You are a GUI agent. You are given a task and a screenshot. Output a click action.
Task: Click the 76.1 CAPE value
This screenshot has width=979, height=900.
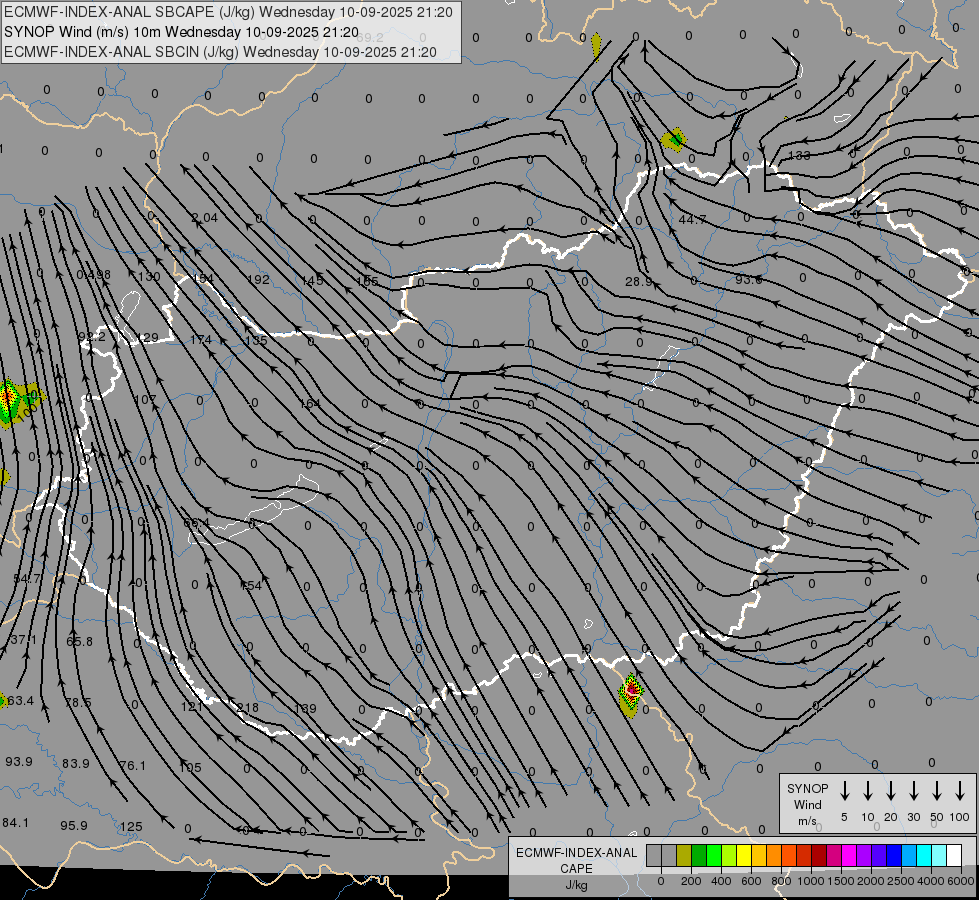tap(132, 766)
